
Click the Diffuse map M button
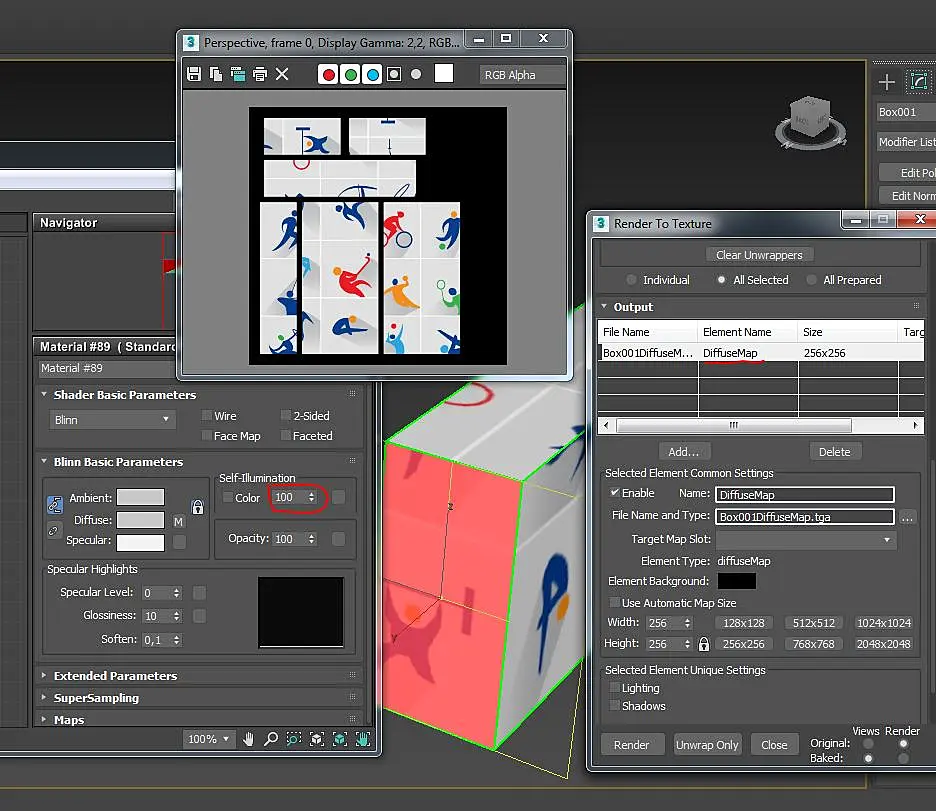point(178,522)
